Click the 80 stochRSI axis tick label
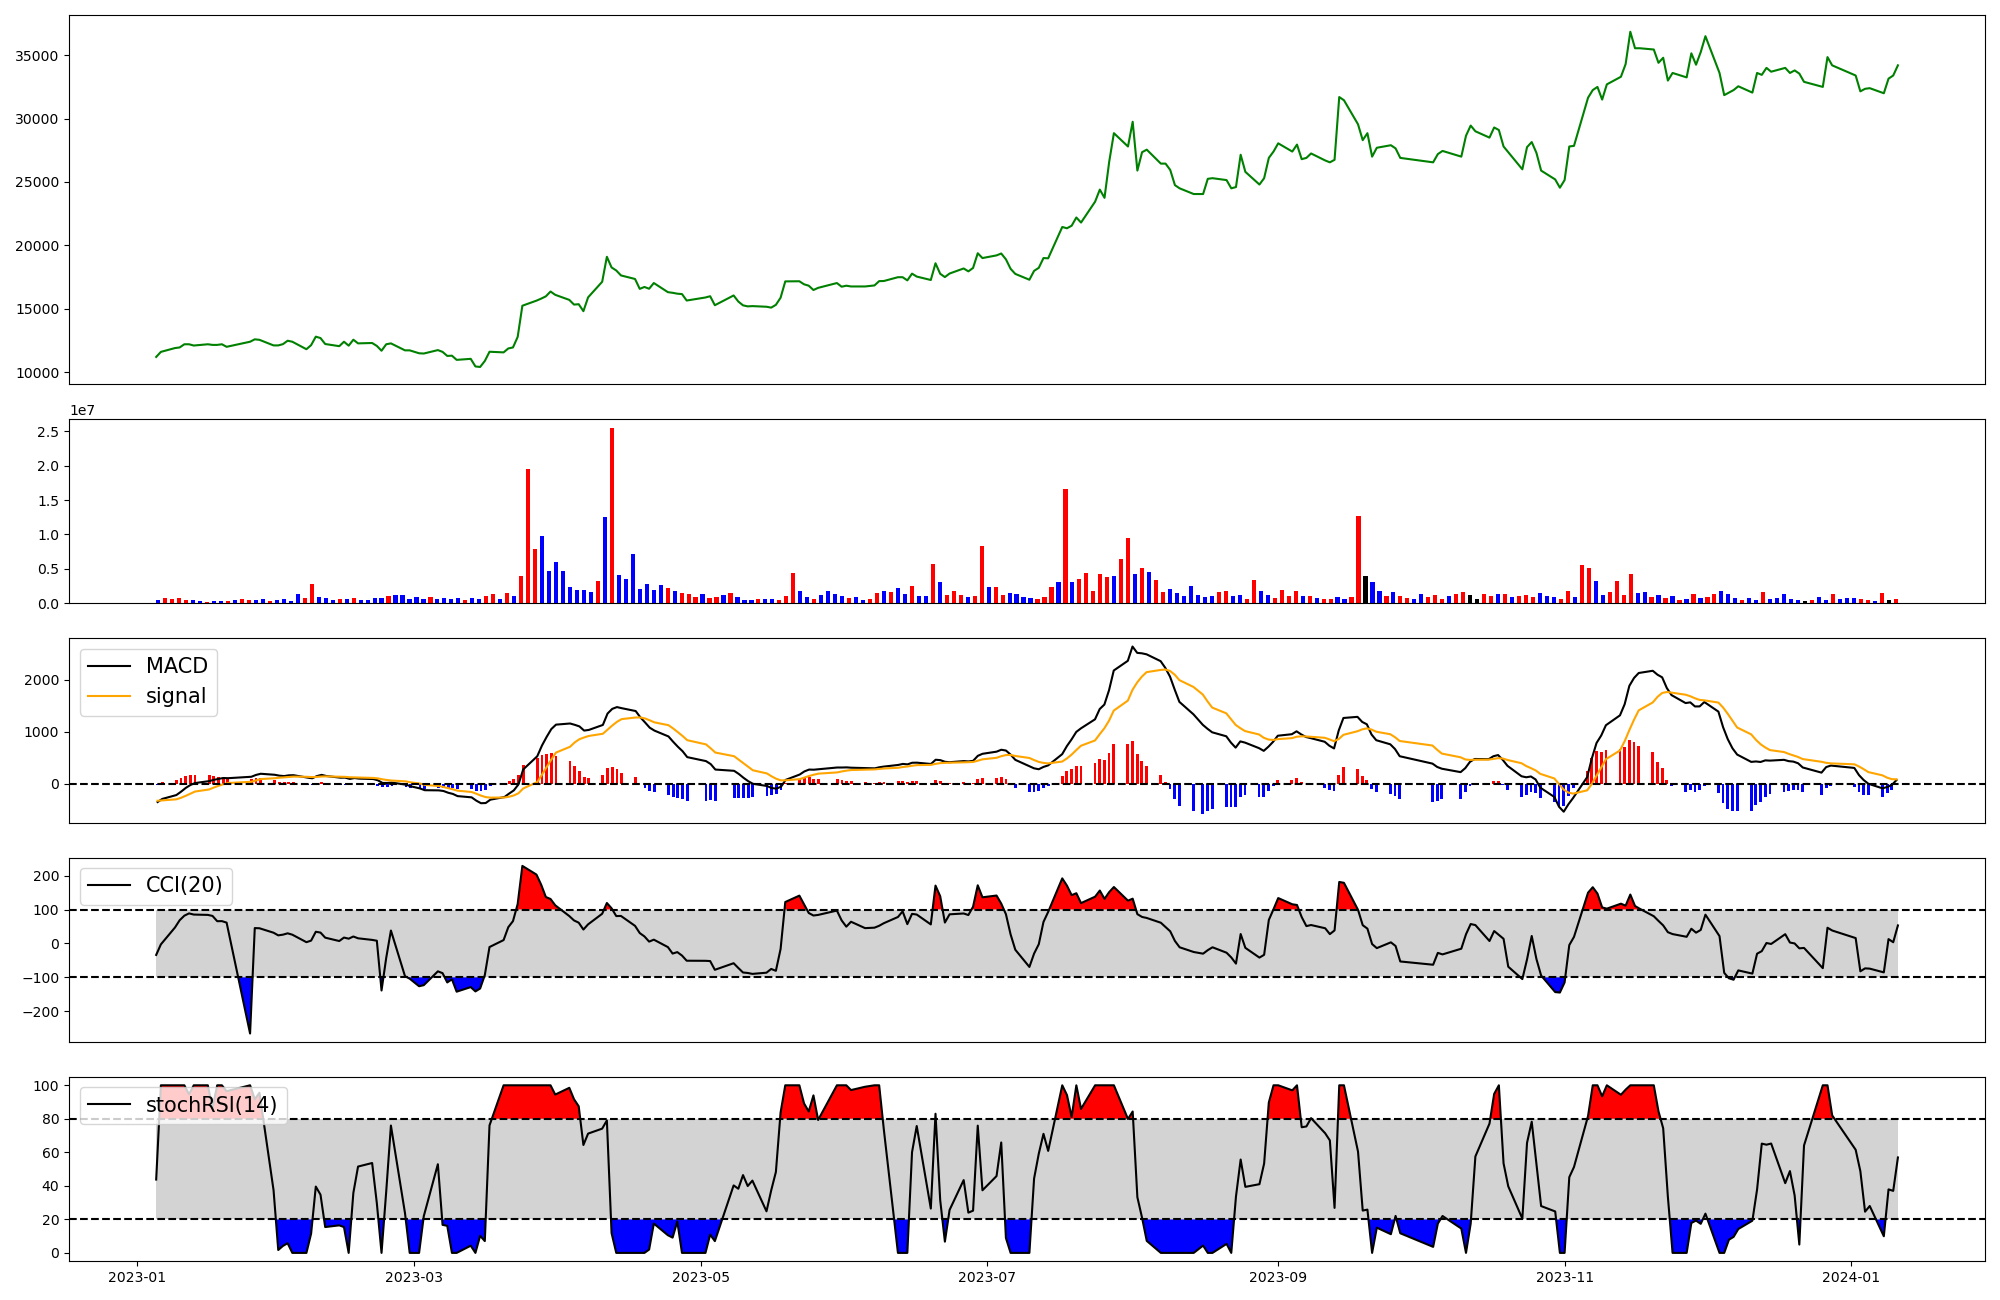Screen dimensions: 2000x1300 (x=49, y=1119)
